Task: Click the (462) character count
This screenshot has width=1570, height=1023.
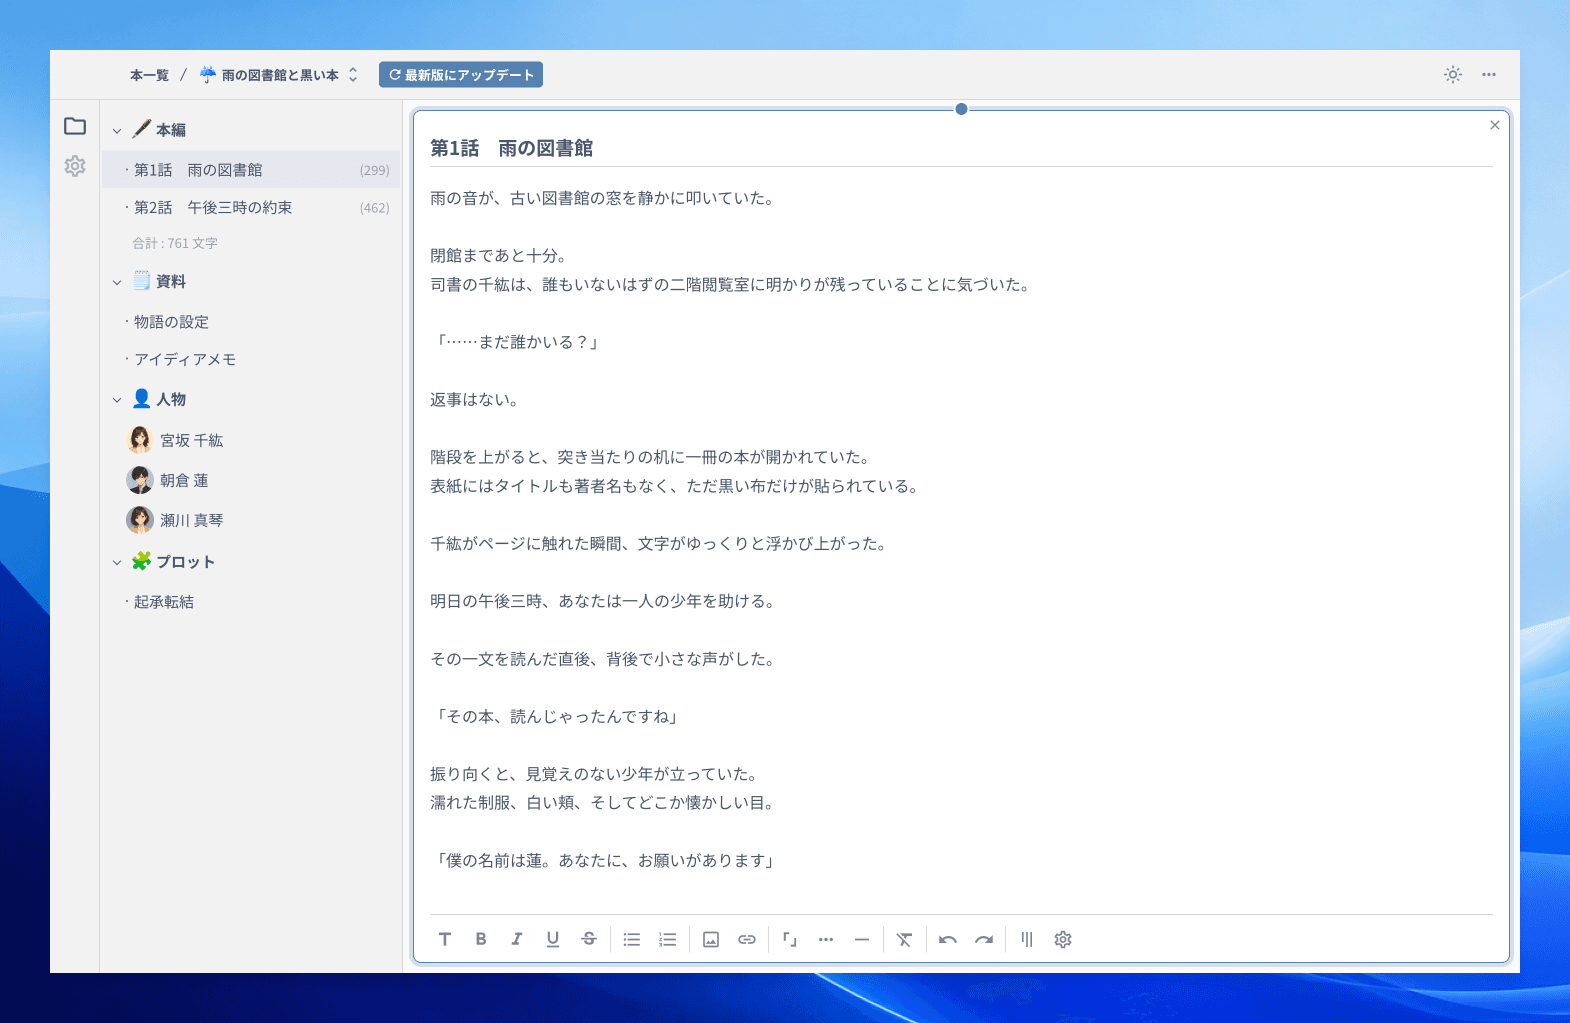Action: (375, 208)
